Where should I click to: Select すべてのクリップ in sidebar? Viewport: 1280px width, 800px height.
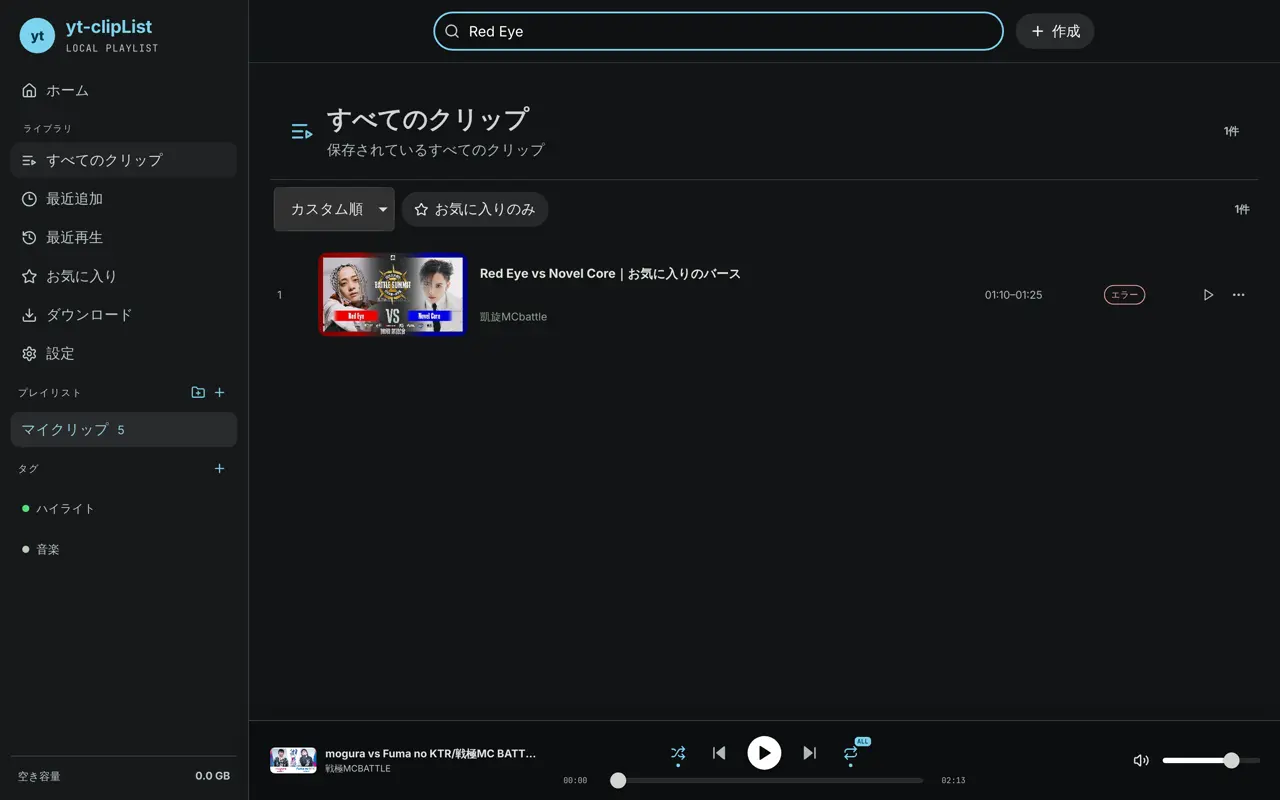click(x=123, y=160)
